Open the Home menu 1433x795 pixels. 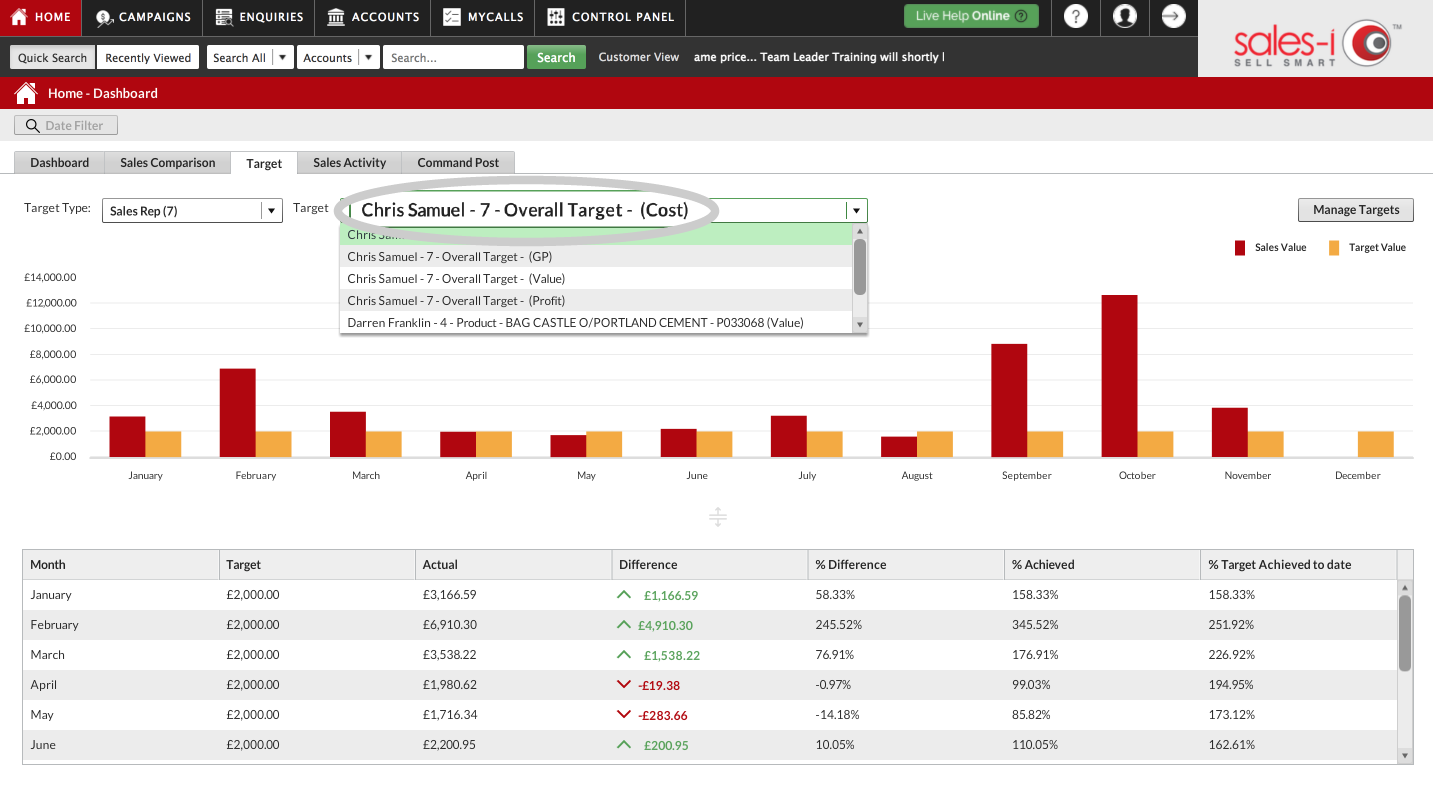pyautogui.click(x=42, y=17)
